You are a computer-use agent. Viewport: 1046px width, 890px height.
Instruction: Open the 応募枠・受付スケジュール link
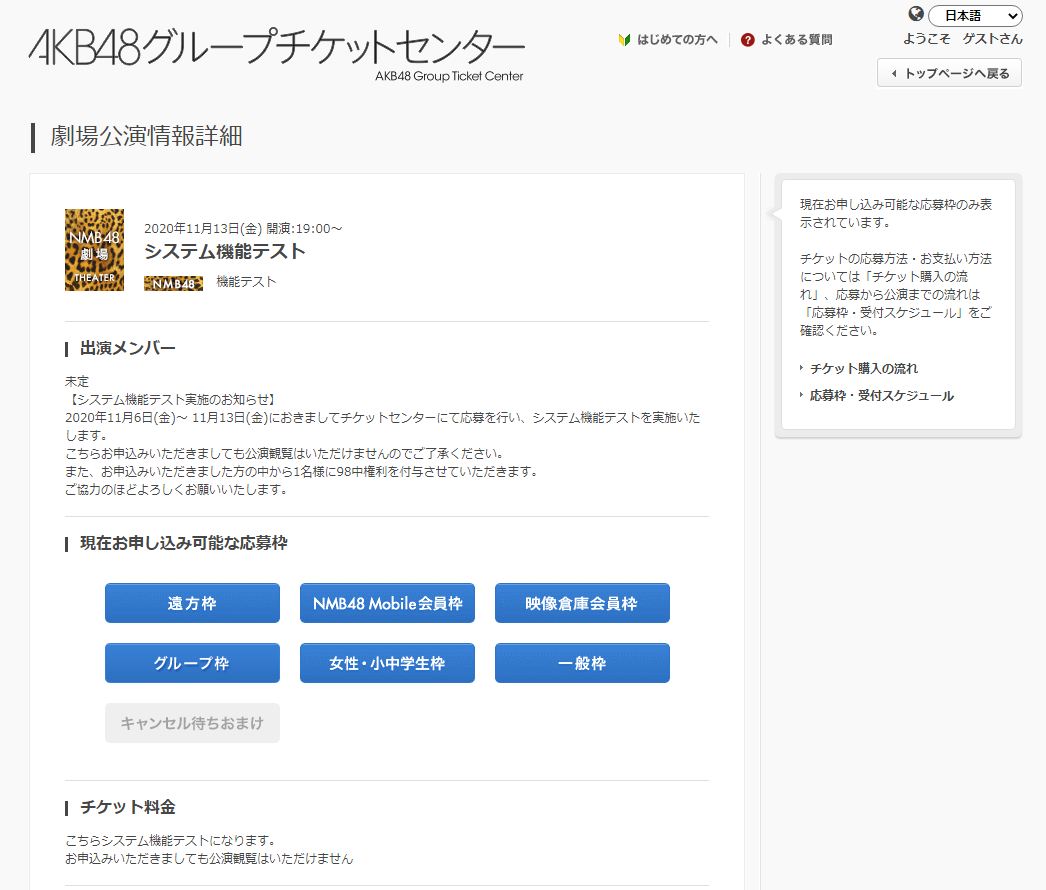pos(881,396)
